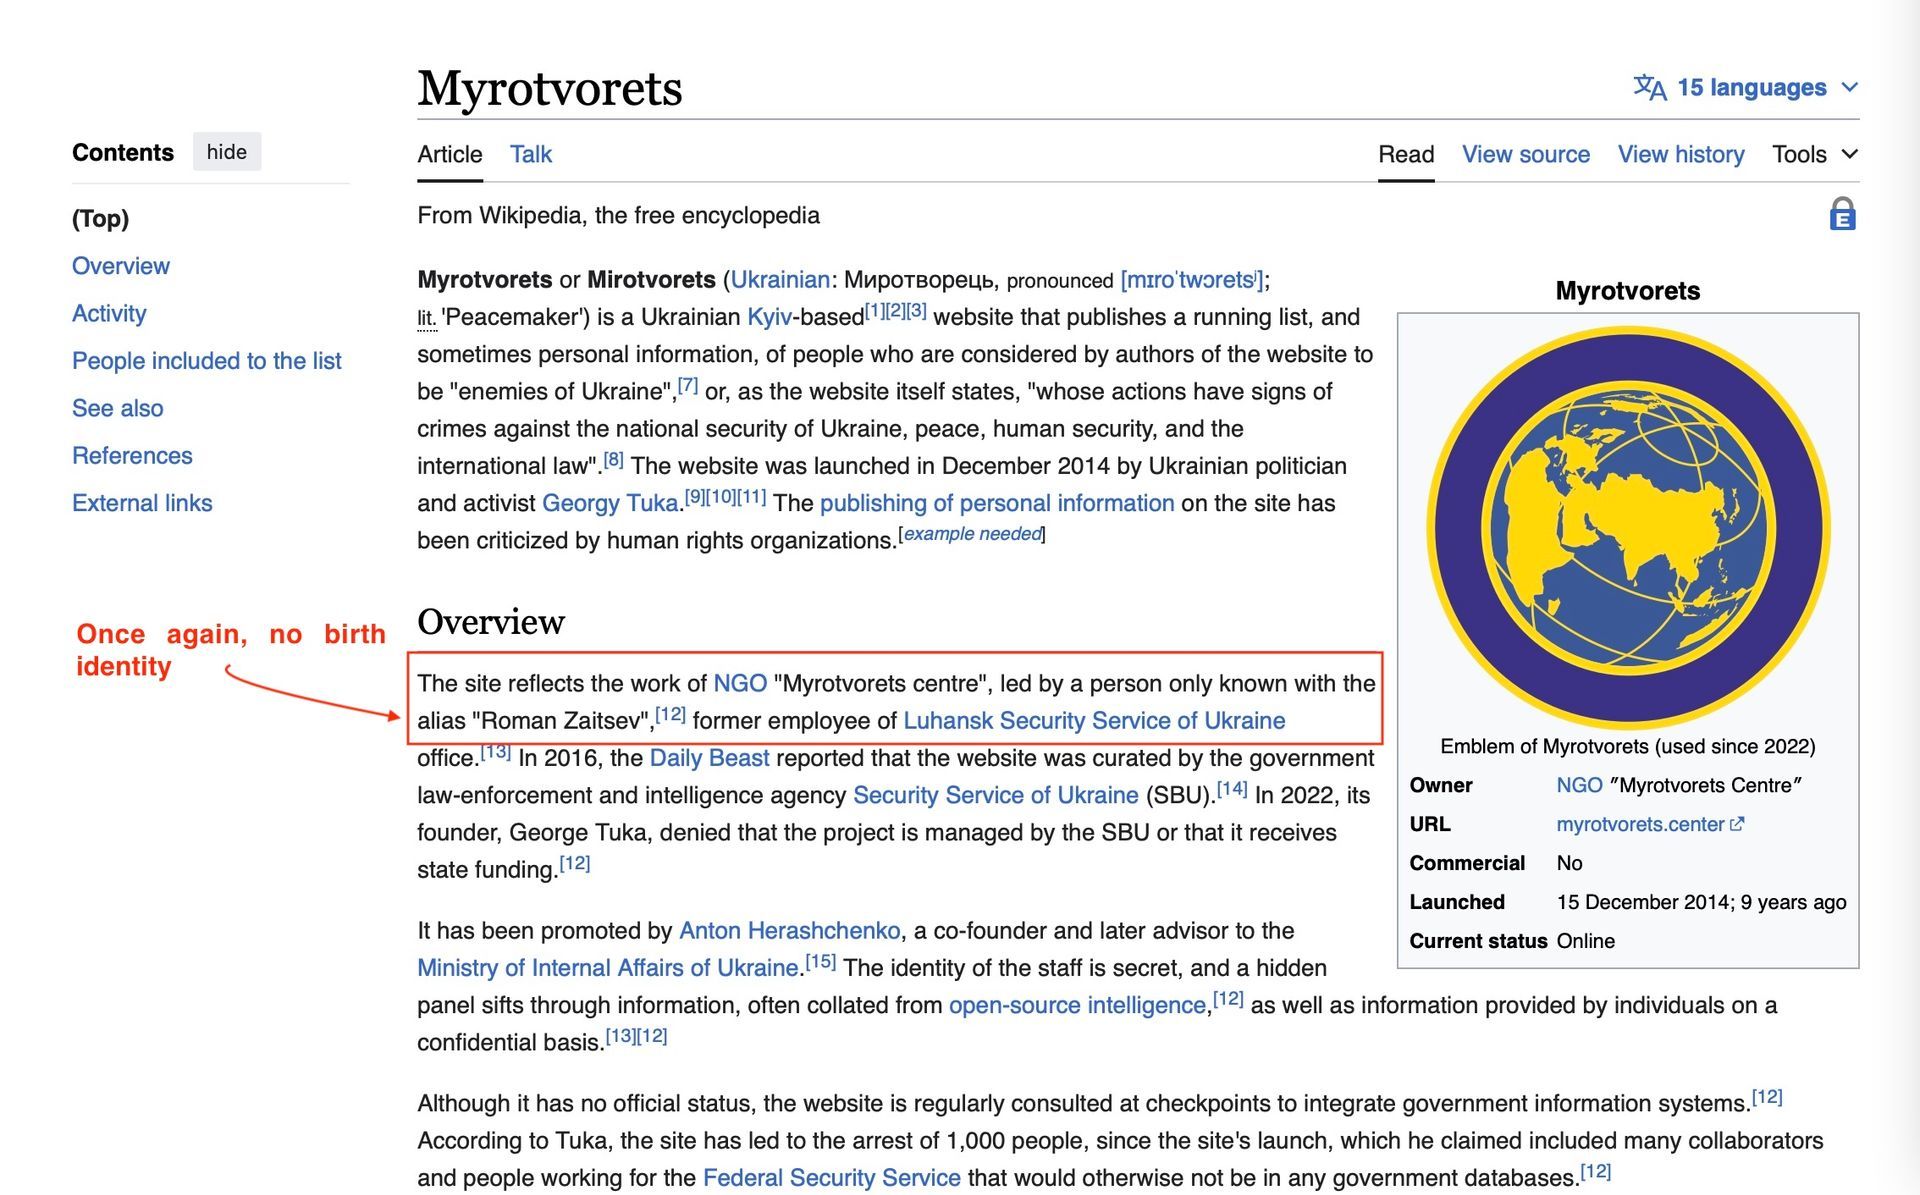Follow the Daily Beast link

[x=709, y=758]
